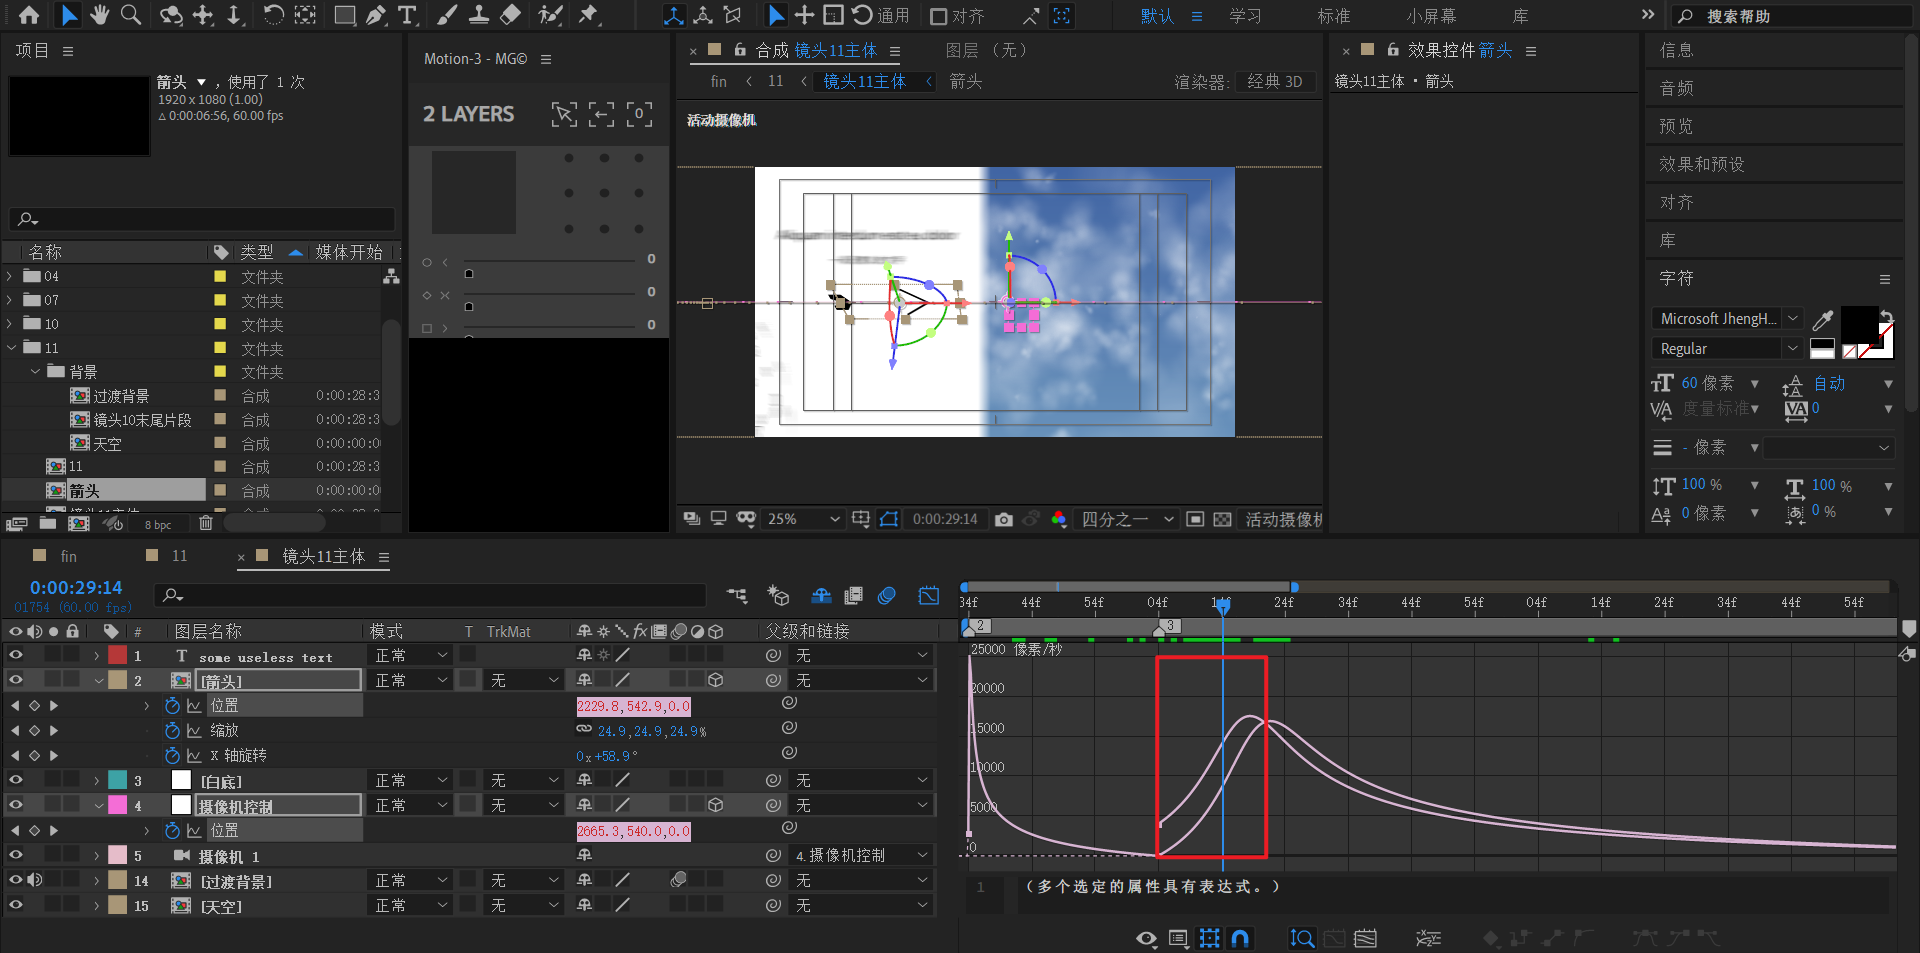
Task: Select the Clone Stamp tool
Action: click(x=479, y=15)
